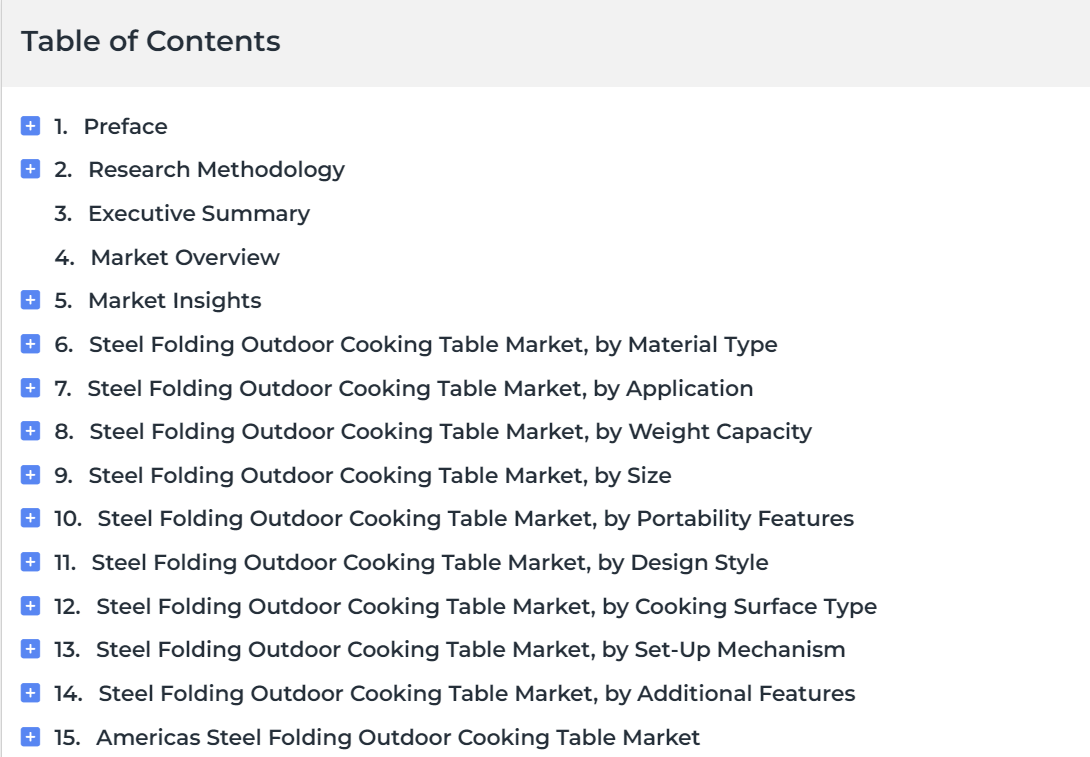The height and width of the screenshot is (757, 1090).
Task: Click the Table of Contents heading
Action: tap(151, 41)
